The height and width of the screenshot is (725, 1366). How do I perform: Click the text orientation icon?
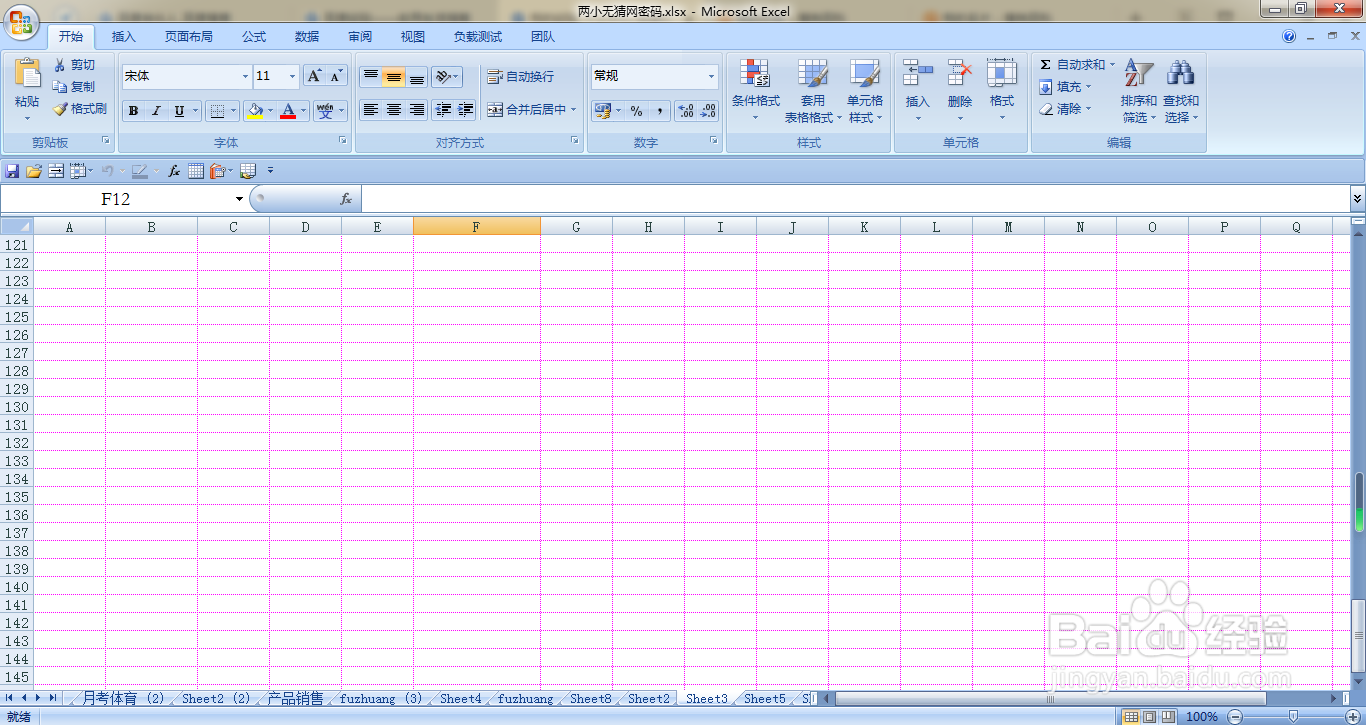[x=443, y=77]
